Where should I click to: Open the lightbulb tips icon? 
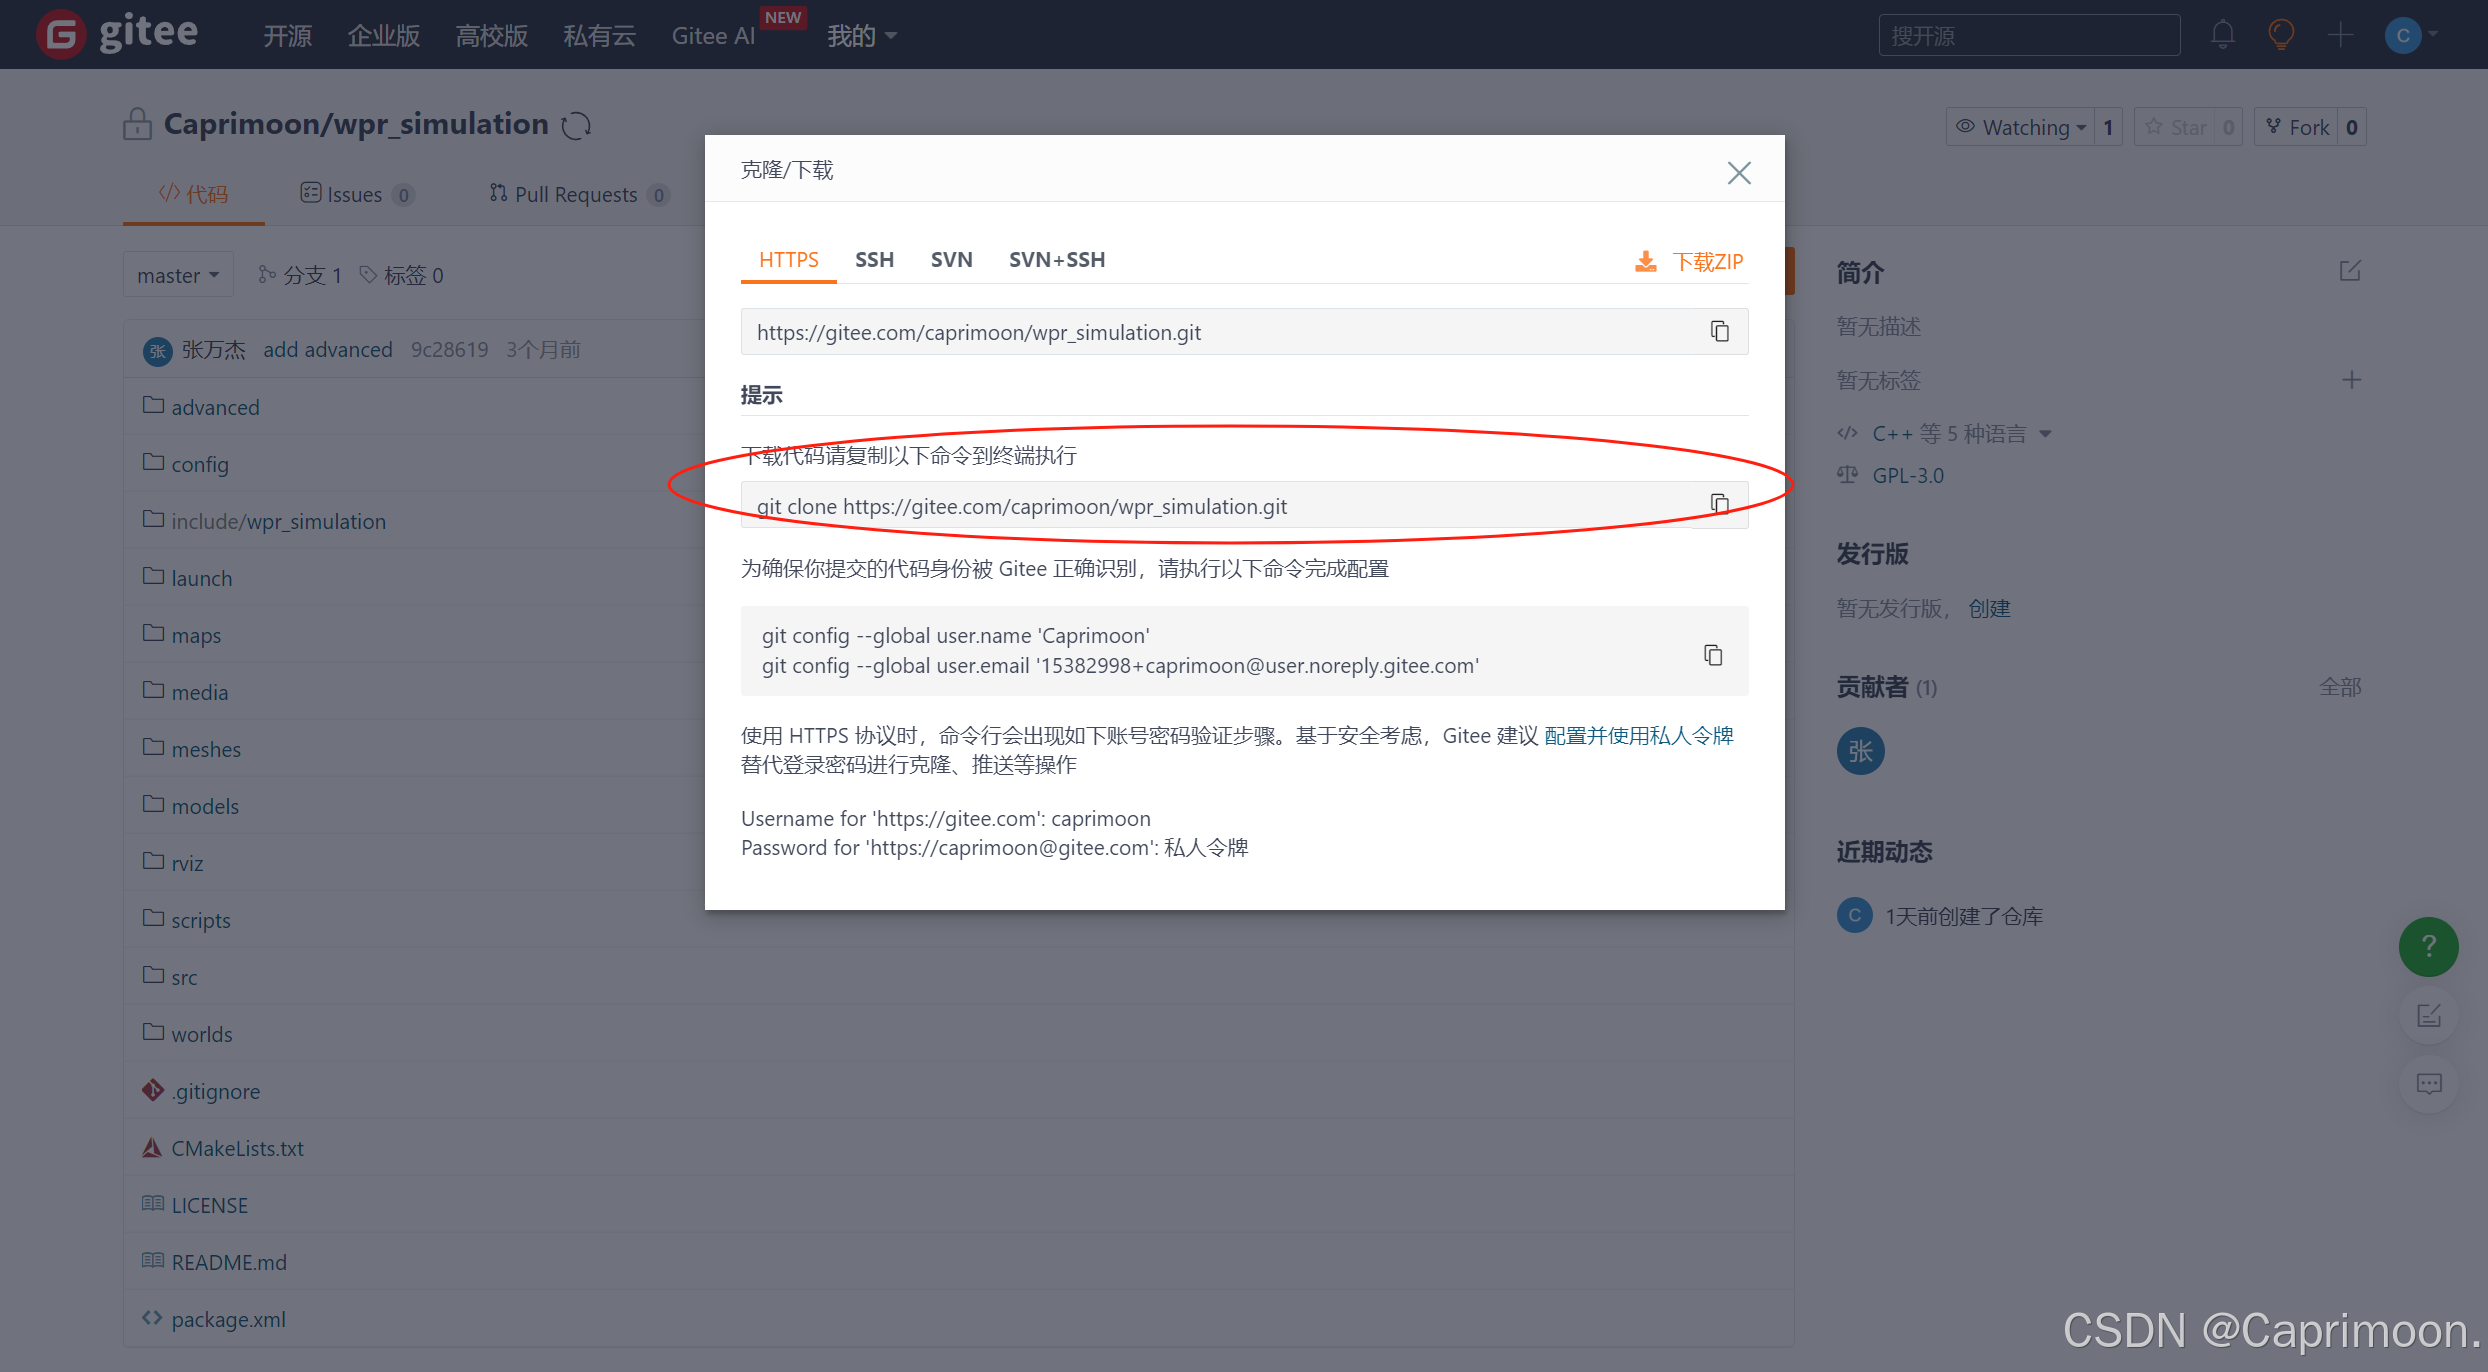tap(2281, 35)
